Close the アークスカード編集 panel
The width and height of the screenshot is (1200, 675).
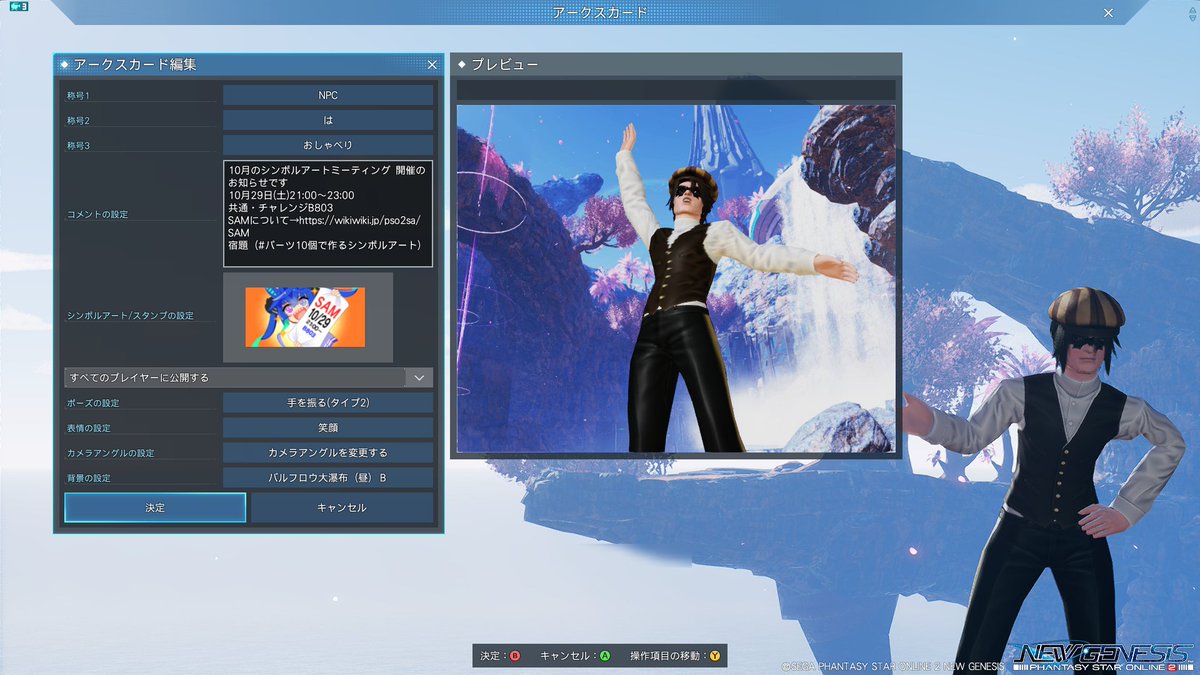pos(432,64)
